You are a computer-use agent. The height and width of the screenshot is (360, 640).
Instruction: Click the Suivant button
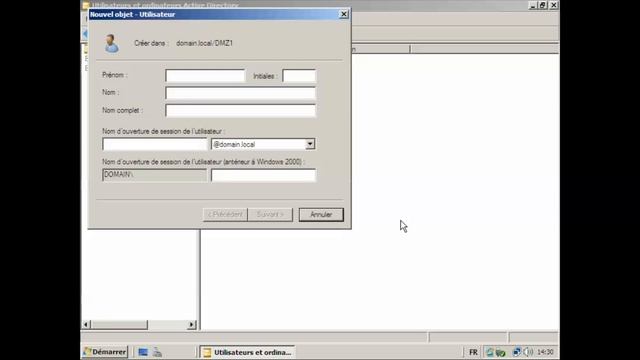coord(270,215)
